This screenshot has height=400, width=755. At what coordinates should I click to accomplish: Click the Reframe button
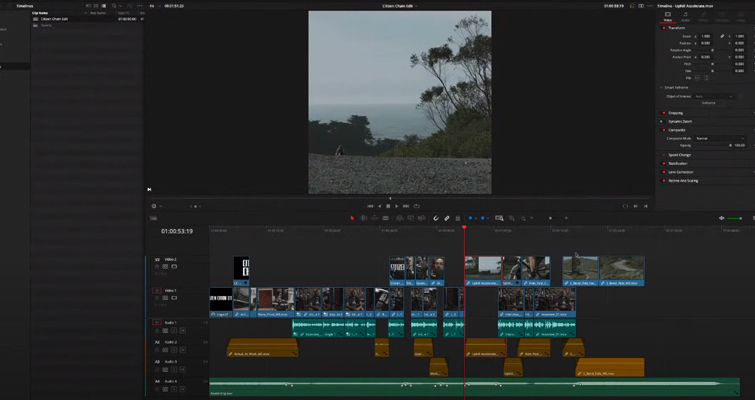(709, 103)
